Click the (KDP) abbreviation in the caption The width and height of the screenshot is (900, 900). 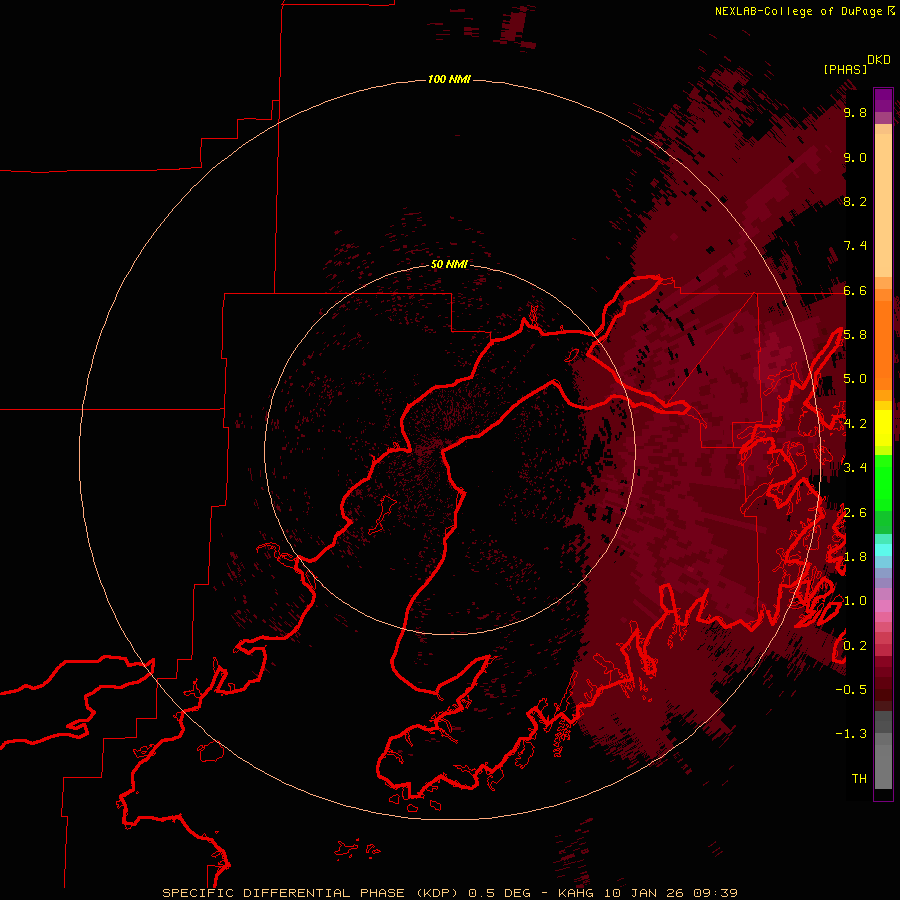coord(439,893)
